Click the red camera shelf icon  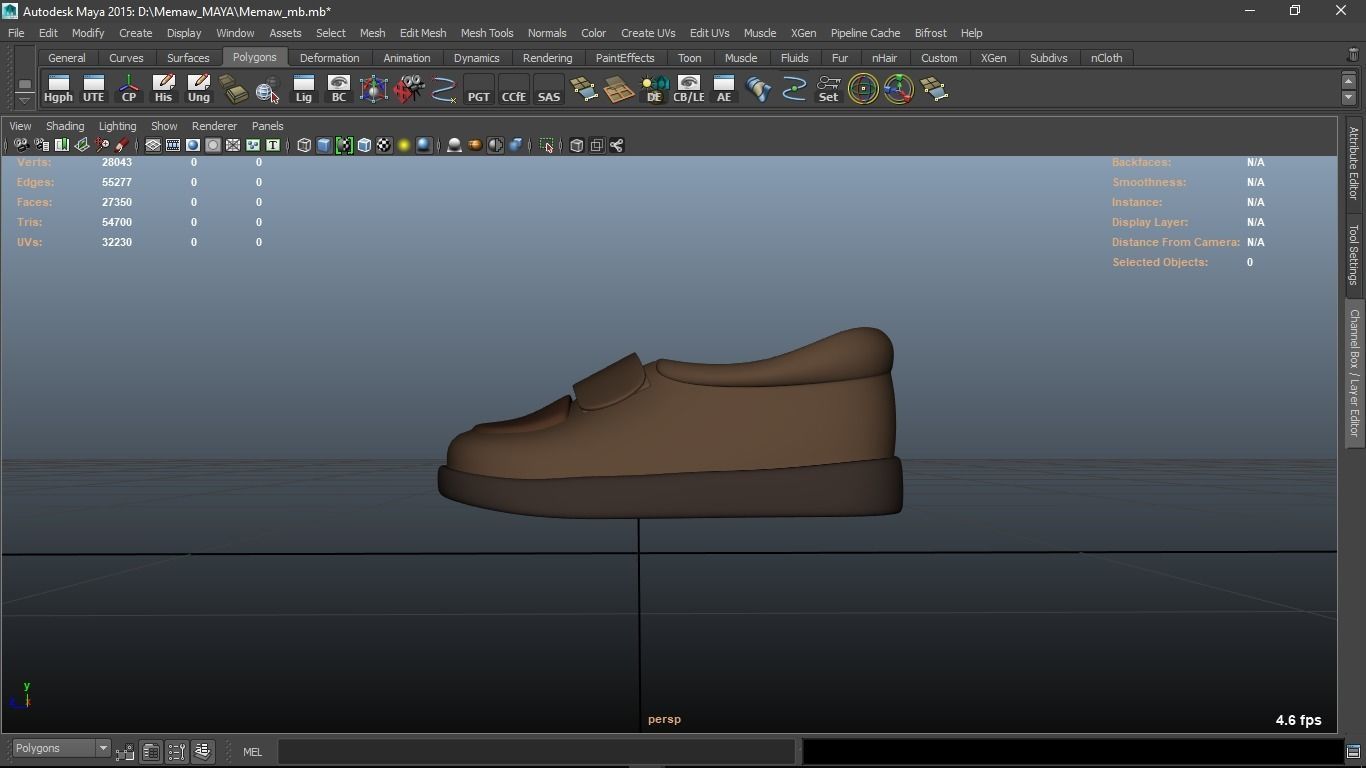coord(408,89)
